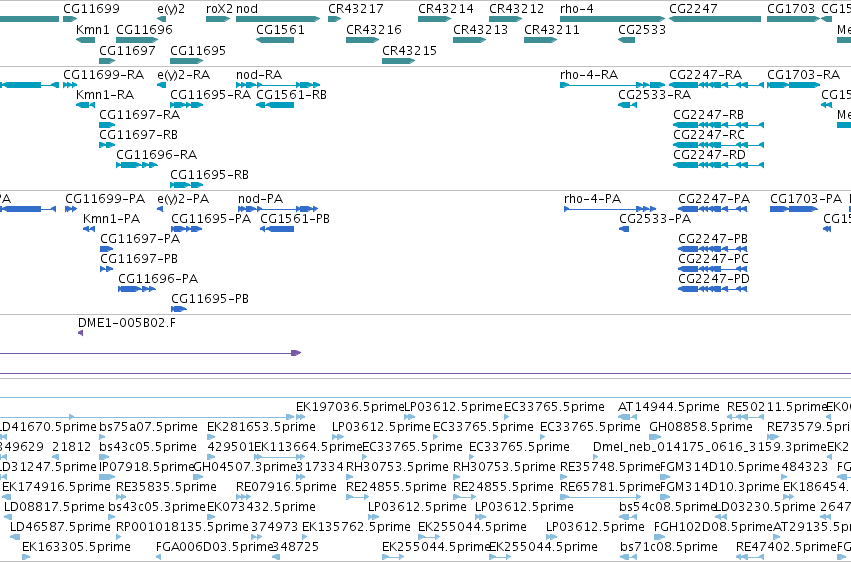Select the e(y)2 gene label
851x562 pixels.
click(x=171, y=9)
